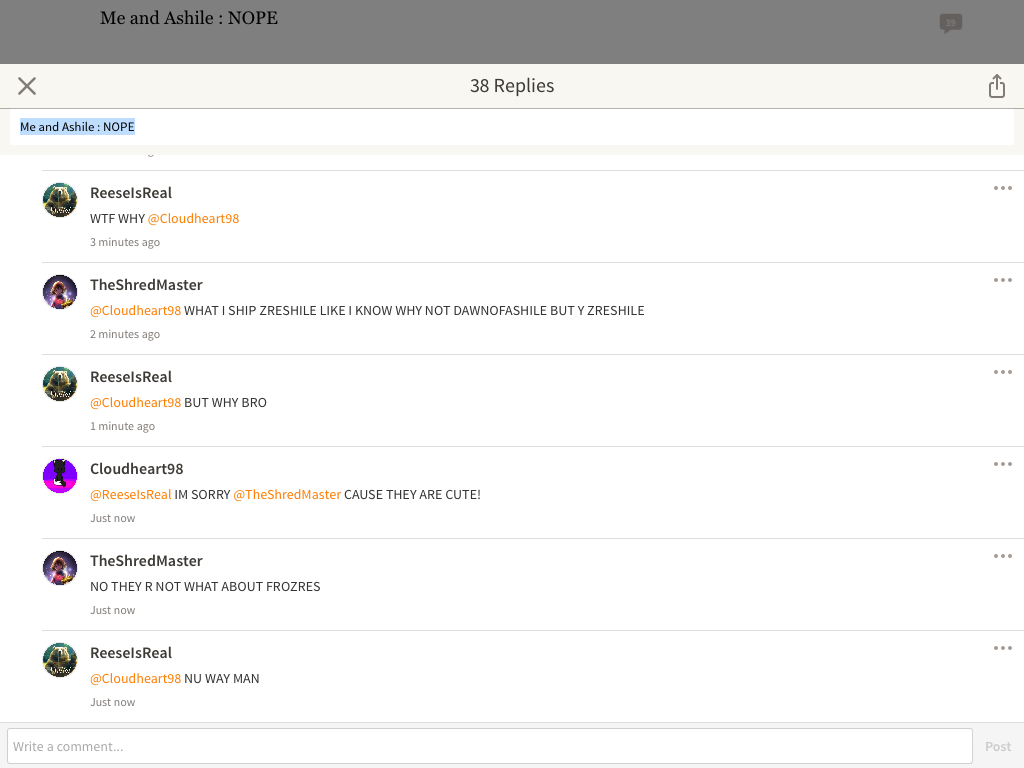Open the 39 comments bubble icon
The height and width of the screenshot is (768, 1024).
[x=951, y=24]
